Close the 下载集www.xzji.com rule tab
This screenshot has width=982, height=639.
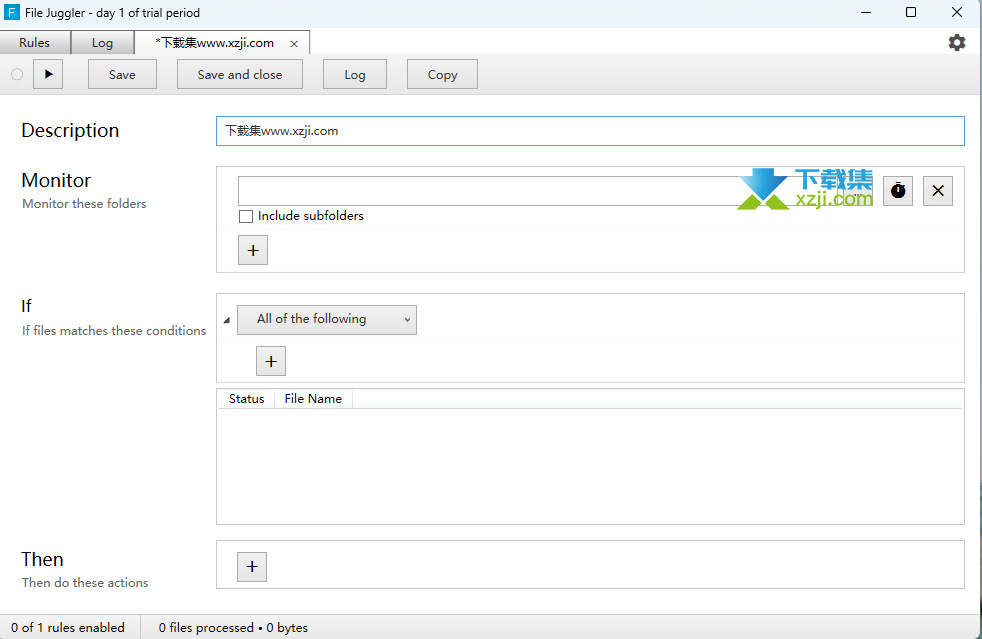[294, 44]
